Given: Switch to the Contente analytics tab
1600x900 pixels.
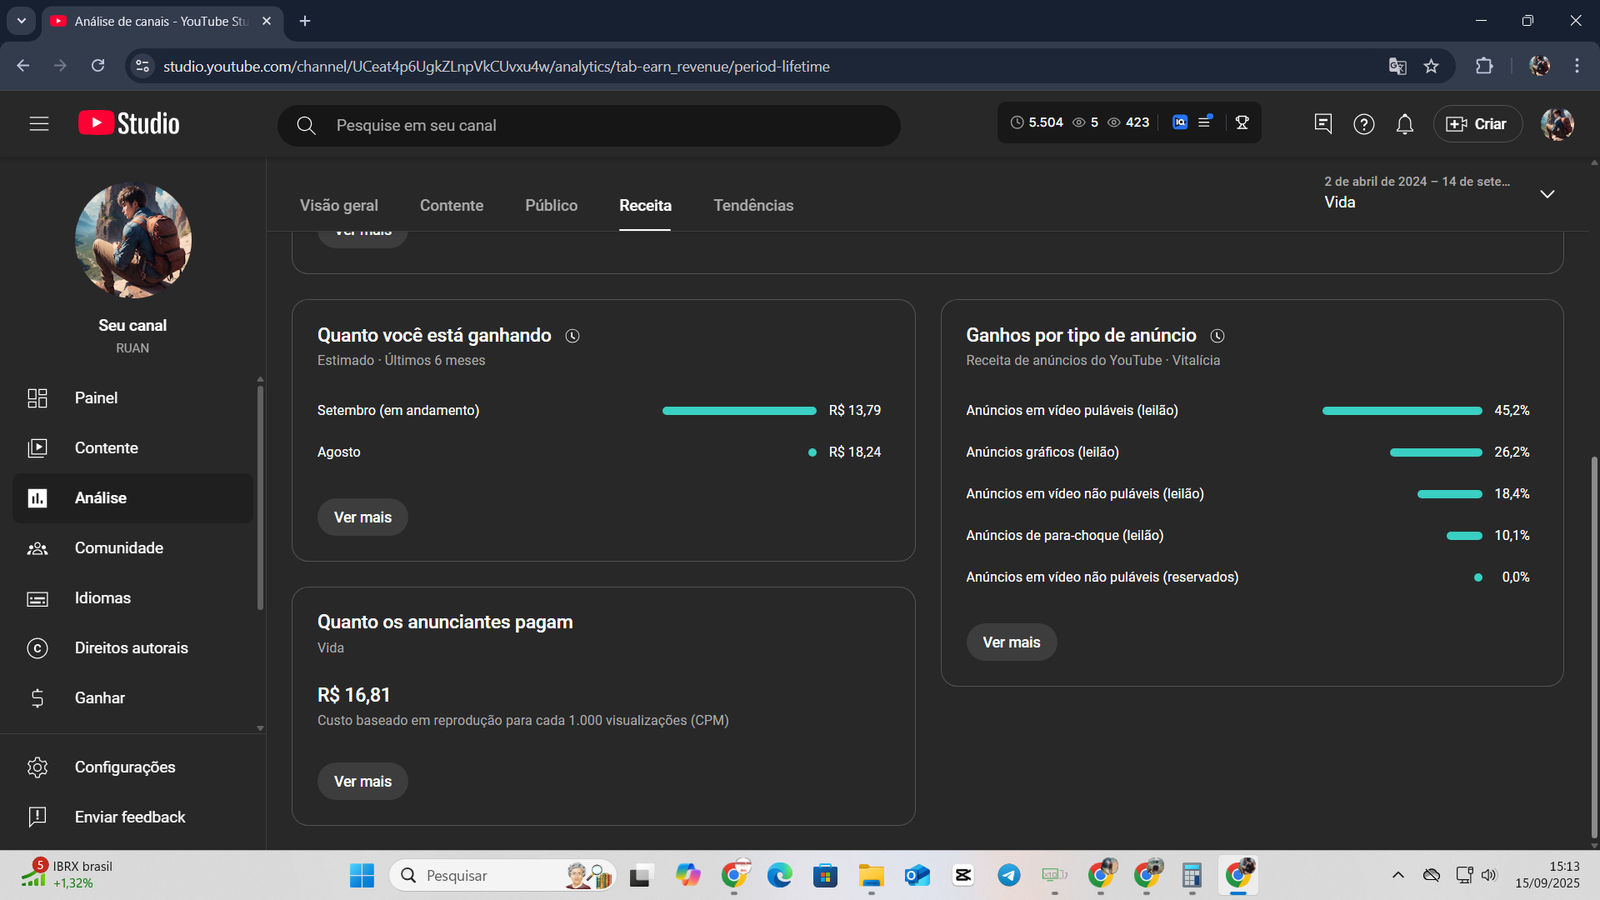Looking at the screenshot, I should coord(452,205).
